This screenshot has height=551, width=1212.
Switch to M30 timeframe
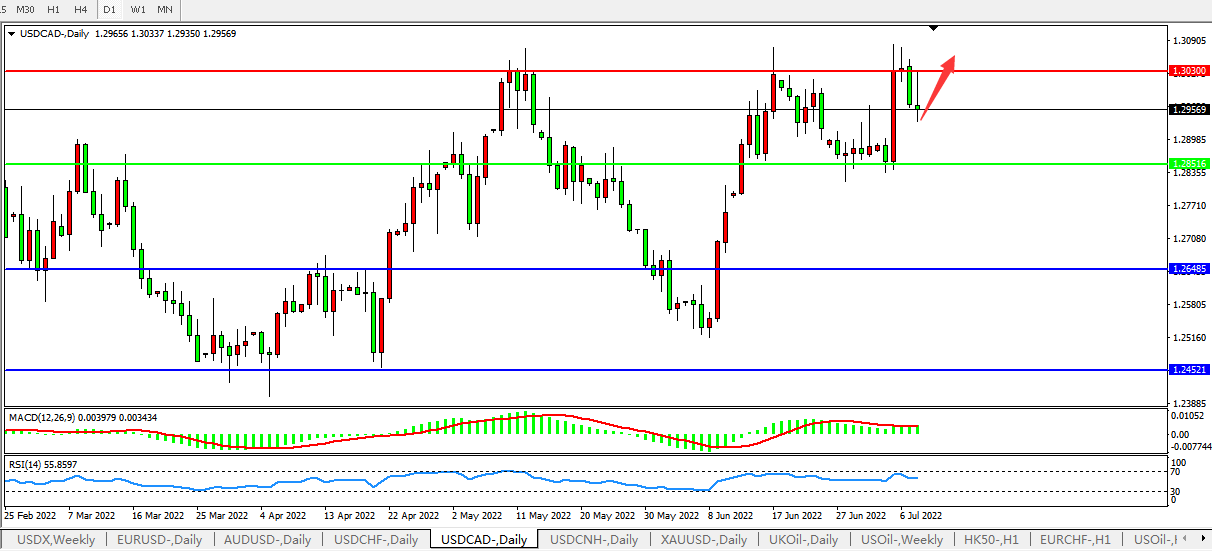tap(25, 9)
